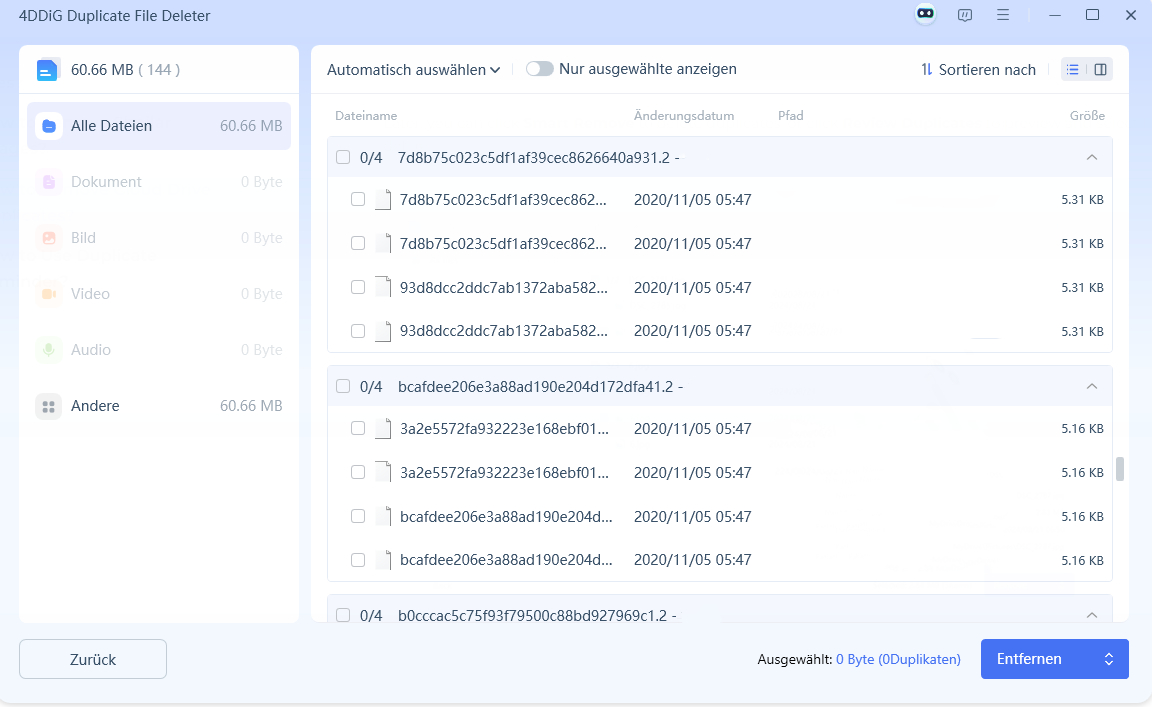
Task: Open the hamburger menu icon
Action: 1002,15
